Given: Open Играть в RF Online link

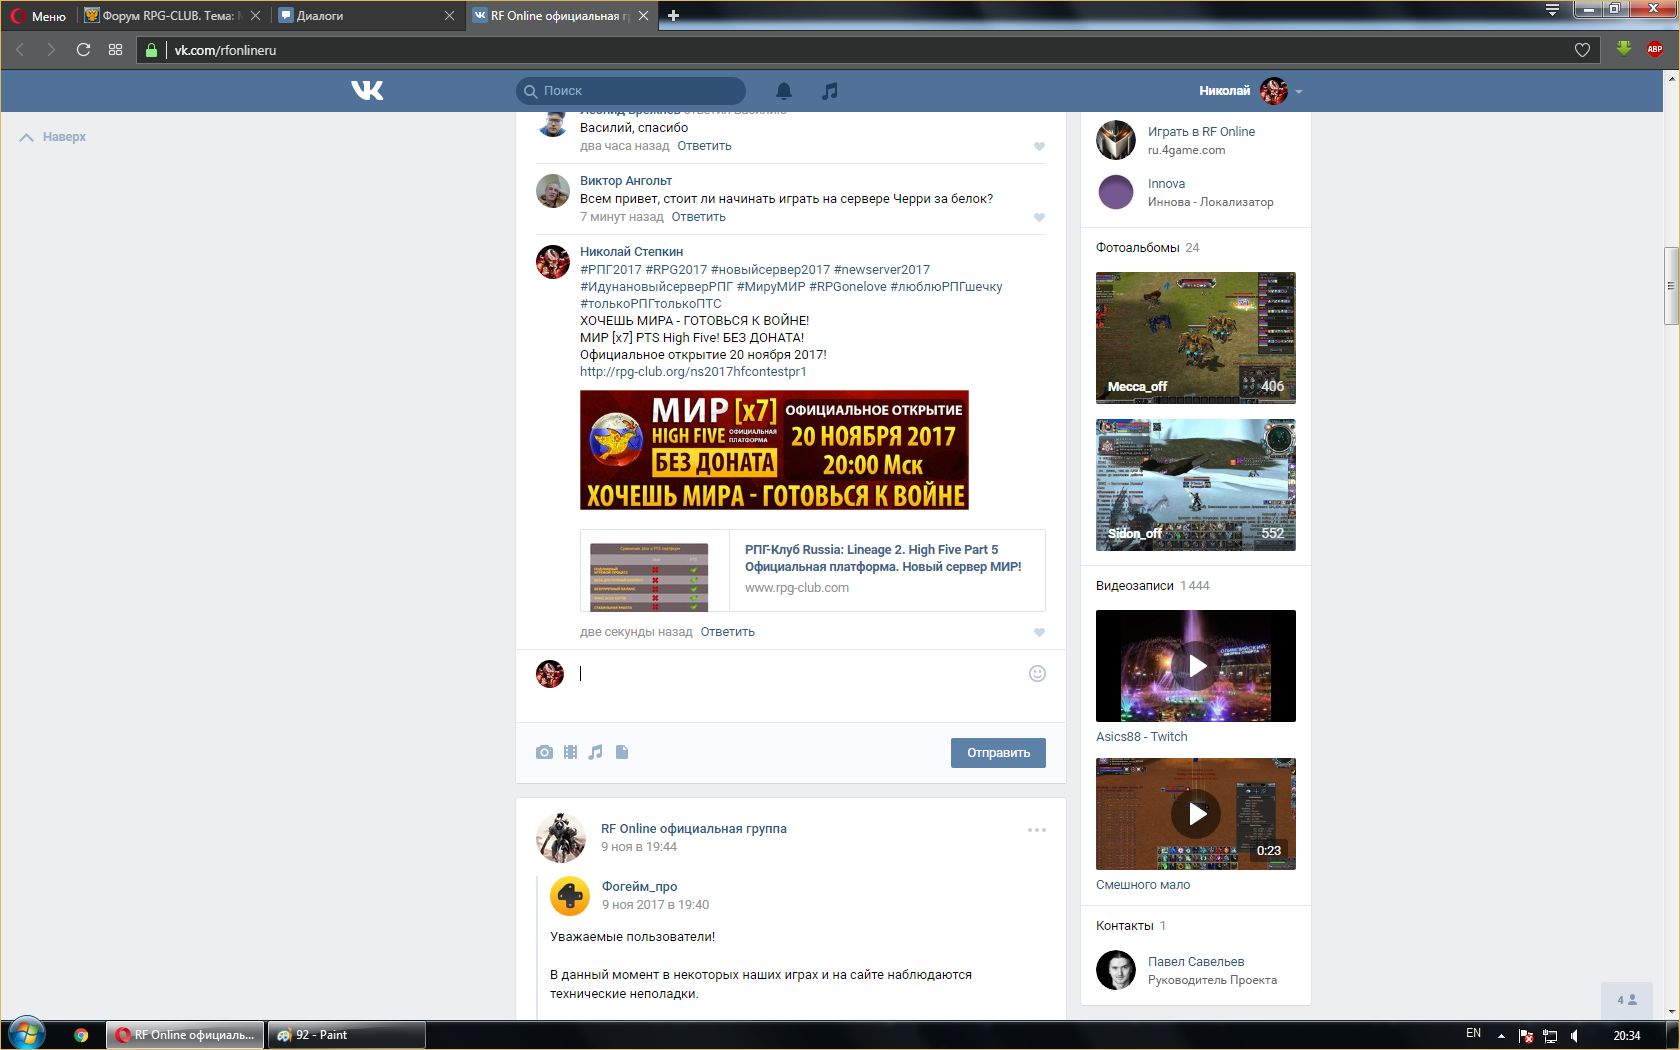Looking at the screenshot, I should click(1201, 132).
